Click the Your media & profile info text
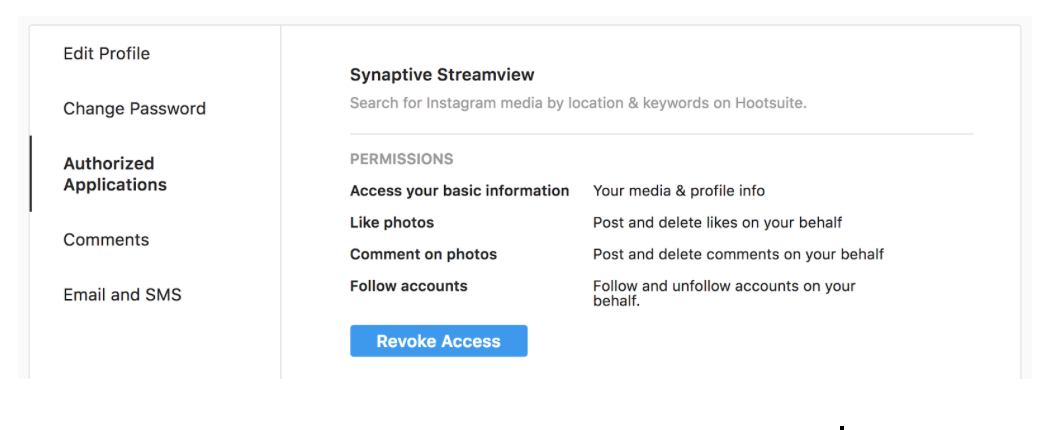 tap(679, 191)
